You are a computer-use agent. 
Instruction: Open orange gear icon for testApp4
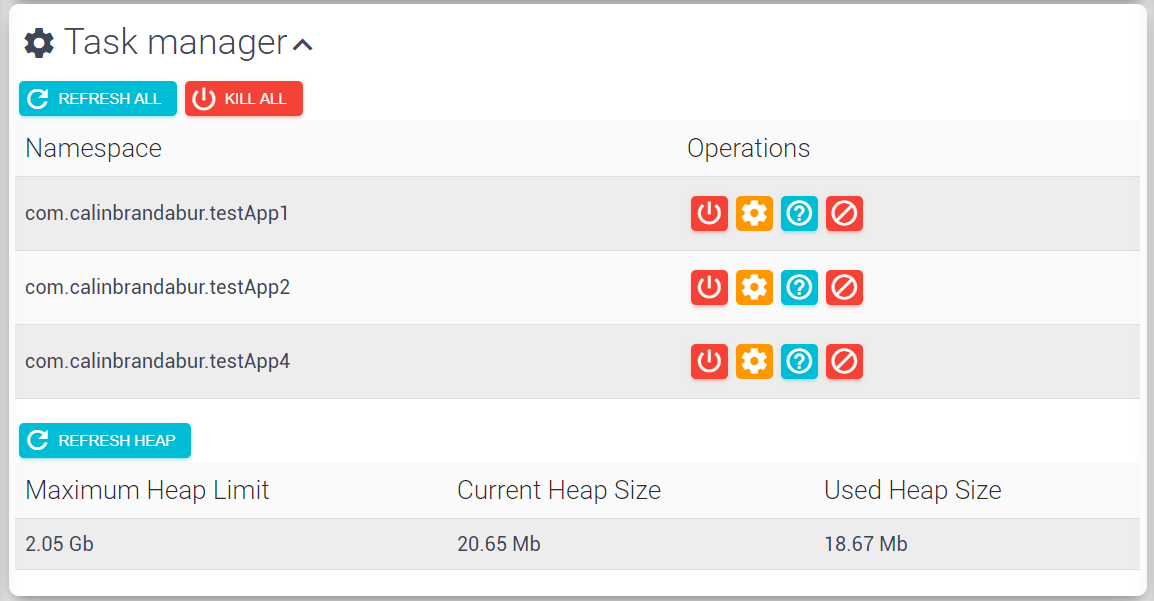(x=754, y=361)
